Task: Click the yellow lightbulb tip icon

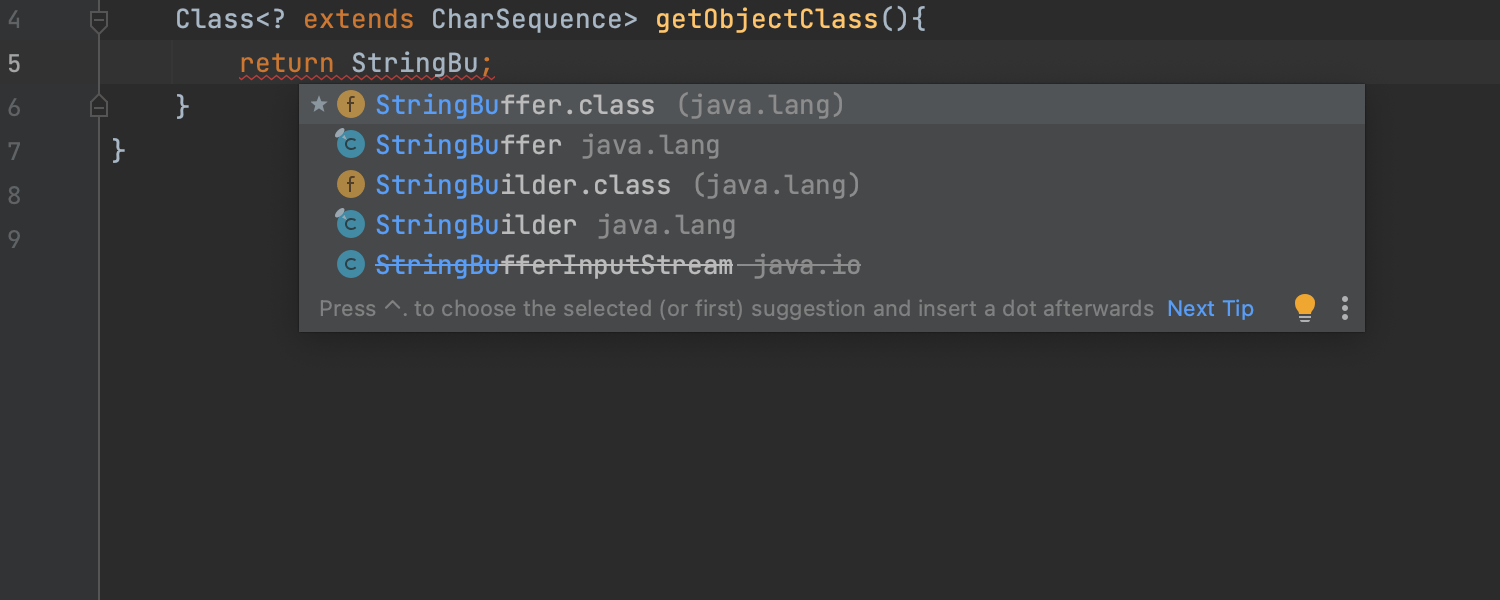Action: click(1304, 308)
